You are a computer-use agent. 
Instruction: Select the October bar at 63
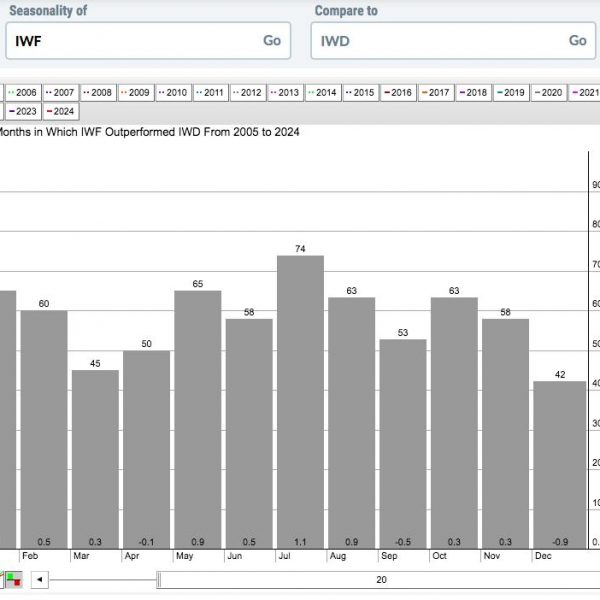click(x=454, y=423)
